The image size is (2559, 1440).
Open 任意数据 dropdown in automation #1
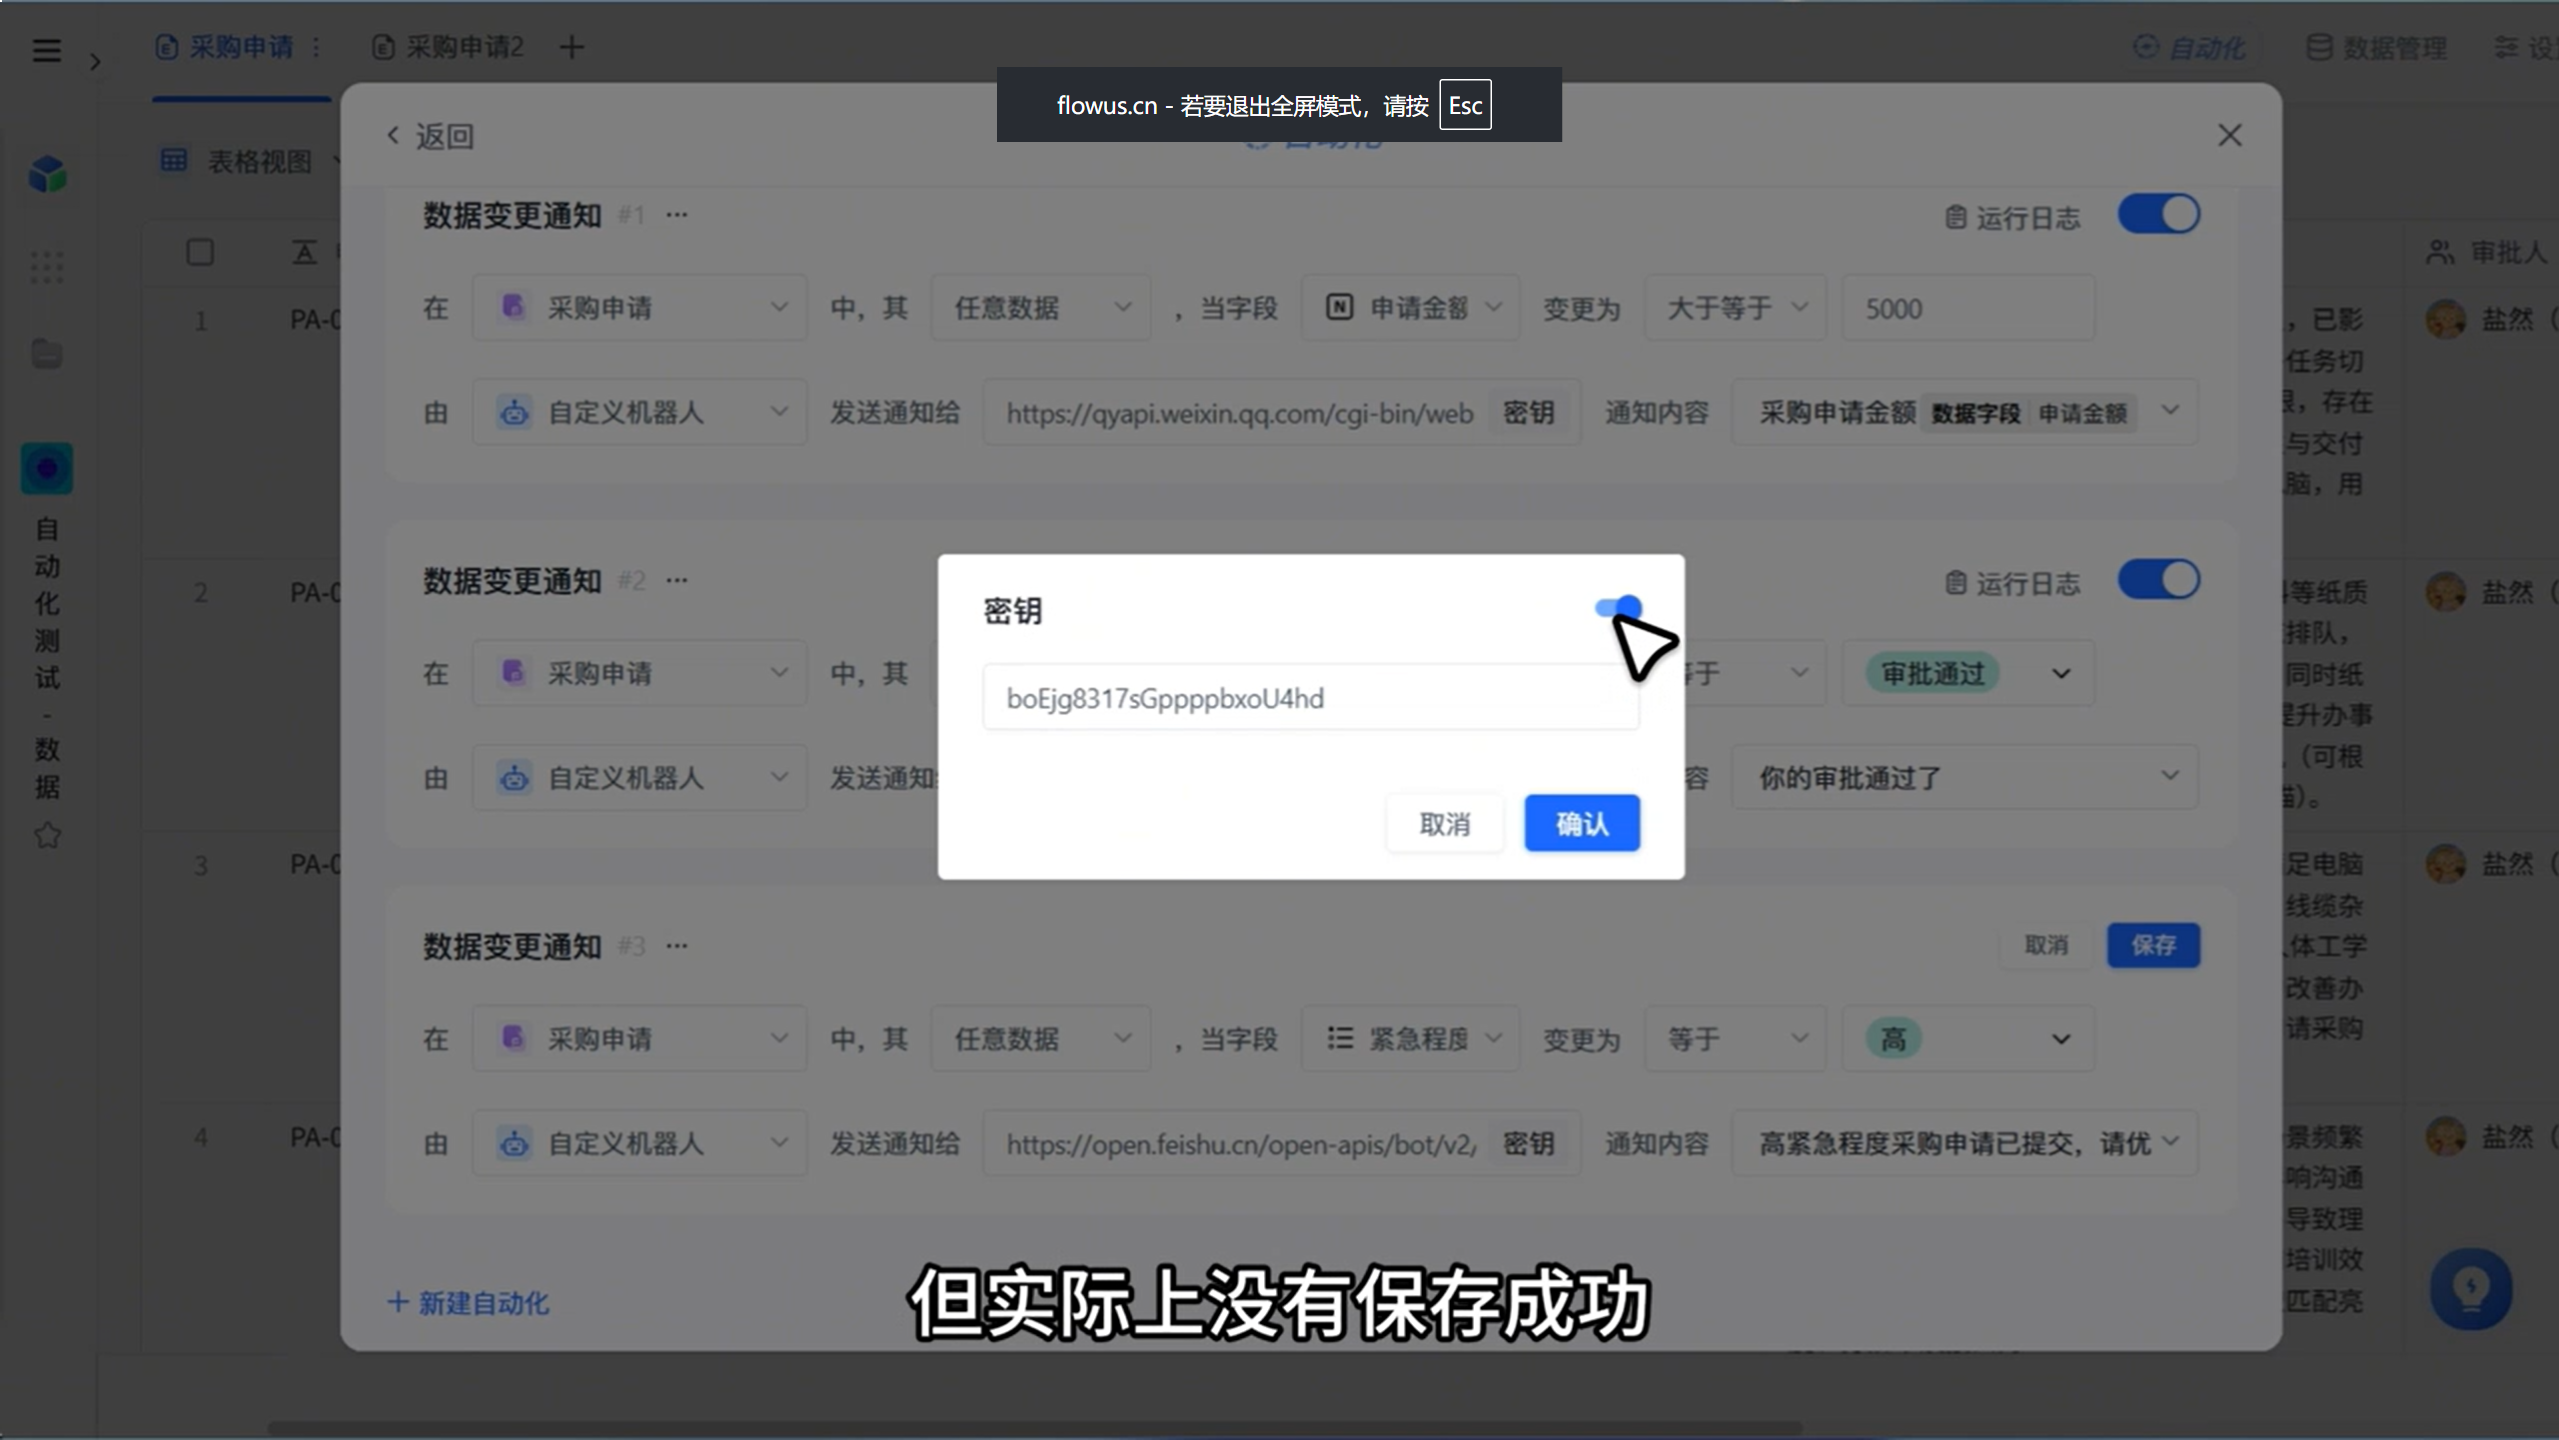1041,308
